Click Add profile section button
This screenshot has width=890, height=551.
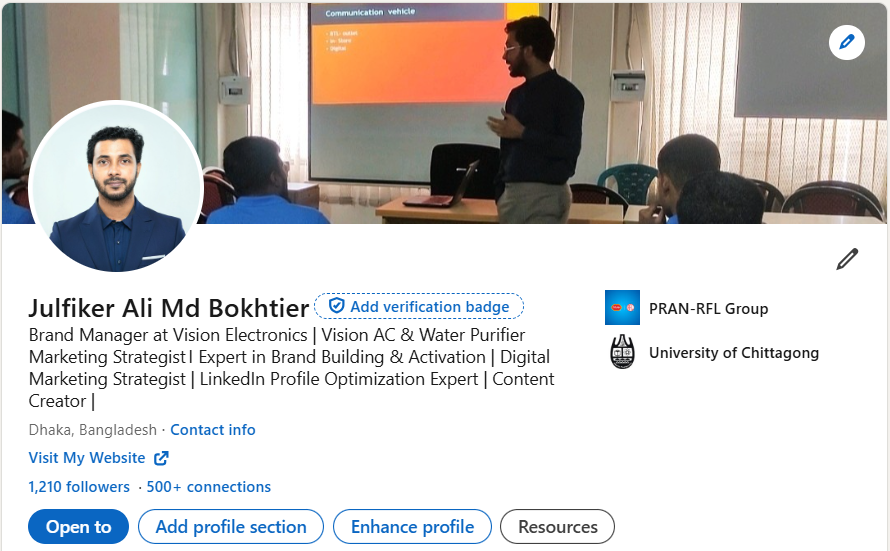click(231, 527)
